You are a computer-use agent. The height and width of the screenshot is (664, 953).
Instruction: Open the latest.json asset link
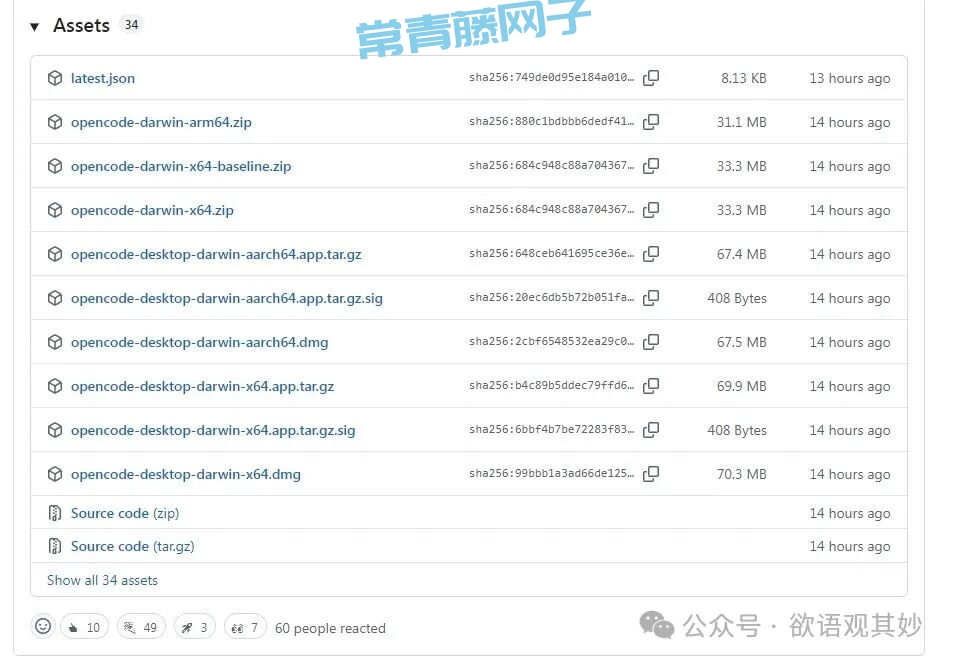tap(102, 78)
